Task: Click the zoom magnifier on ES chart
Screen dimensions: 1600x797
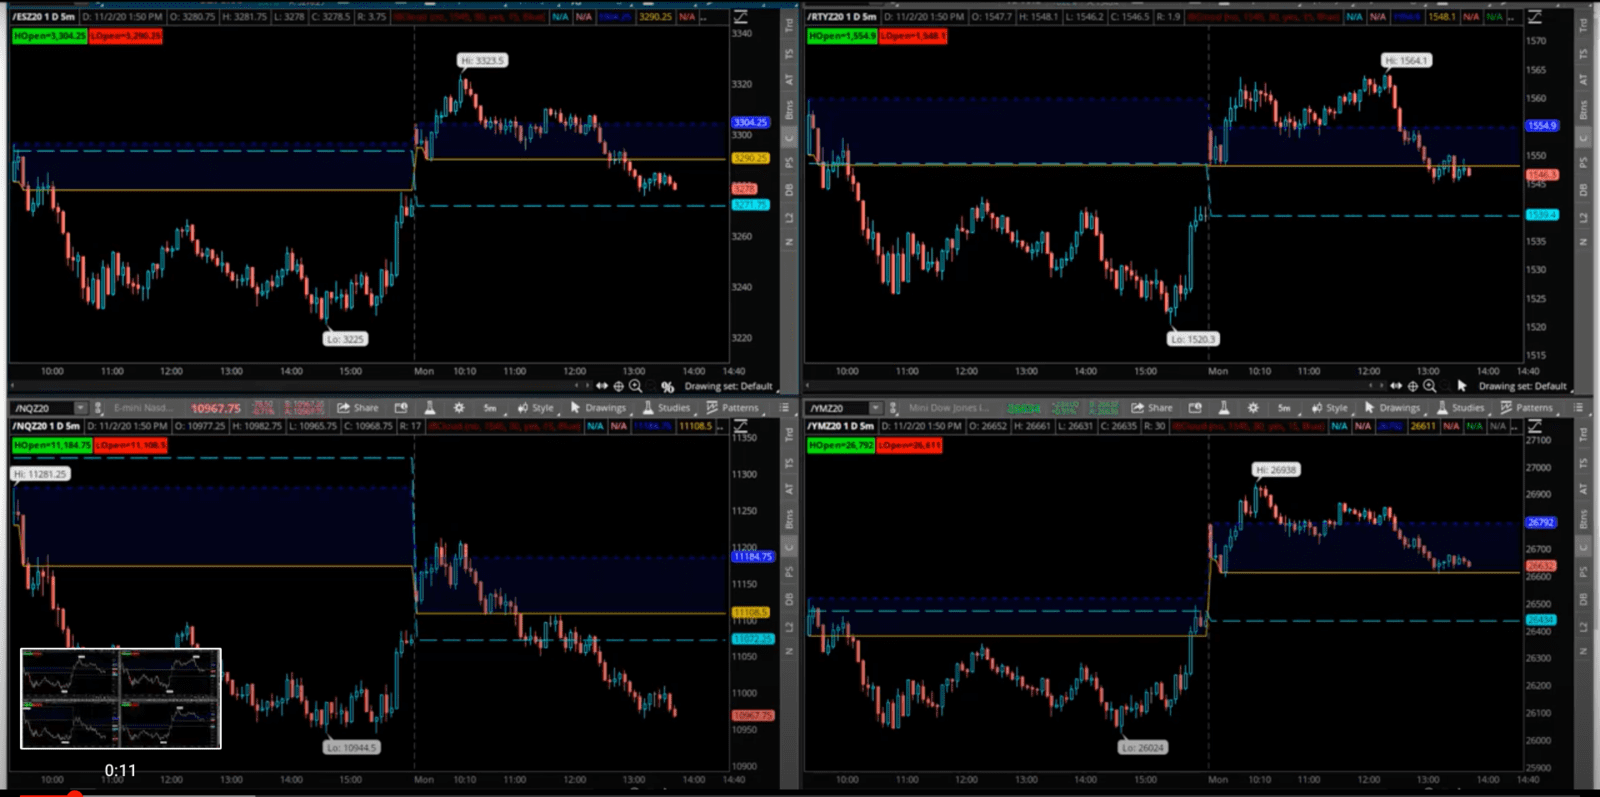Action: pos(636,386)
